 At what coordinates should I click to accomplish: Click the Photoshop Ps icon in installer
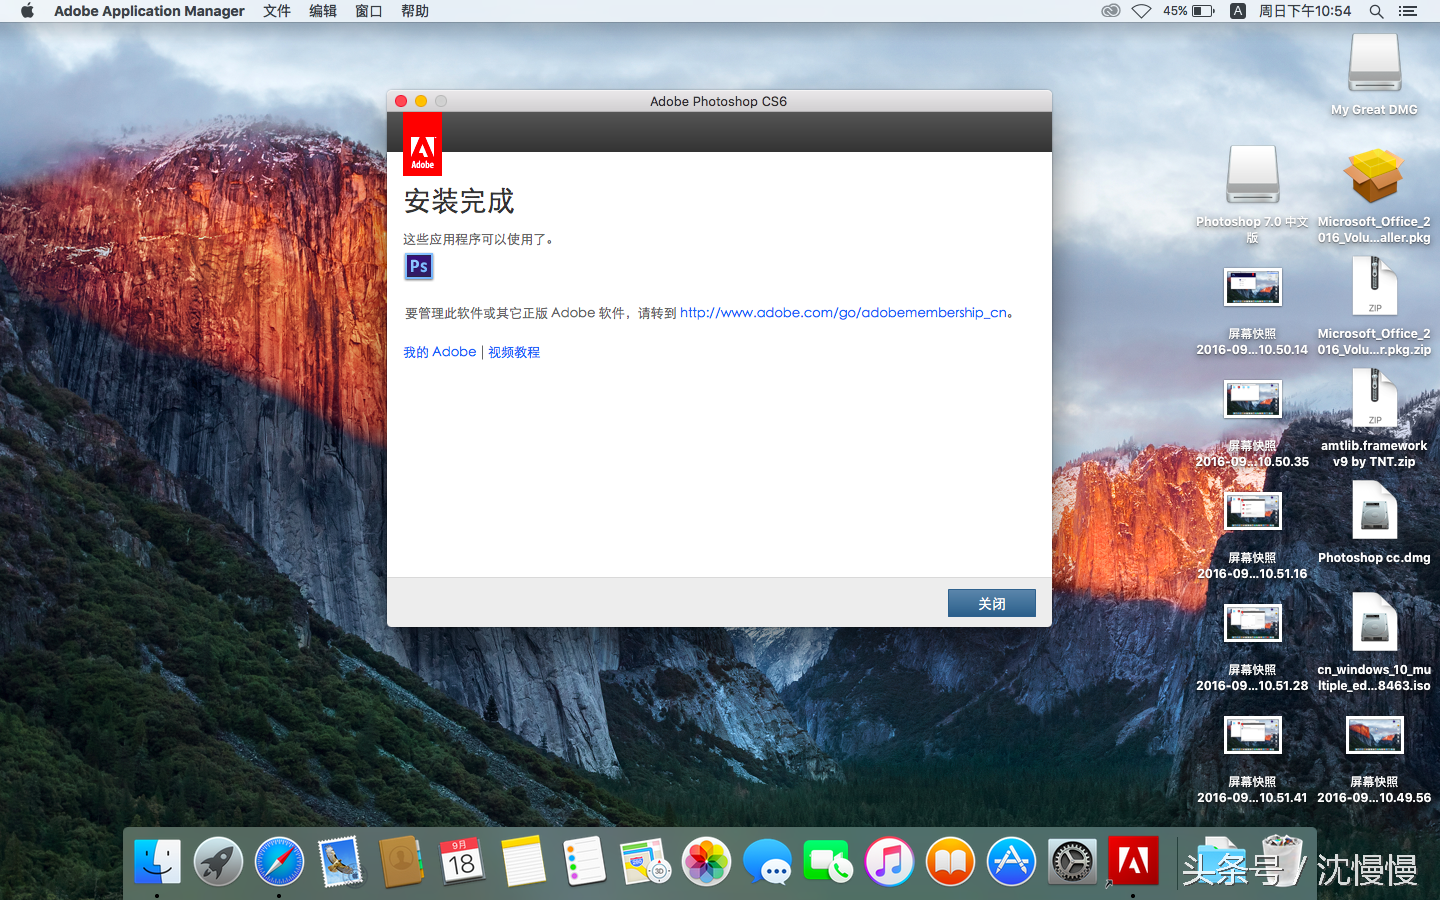[419, 266]
